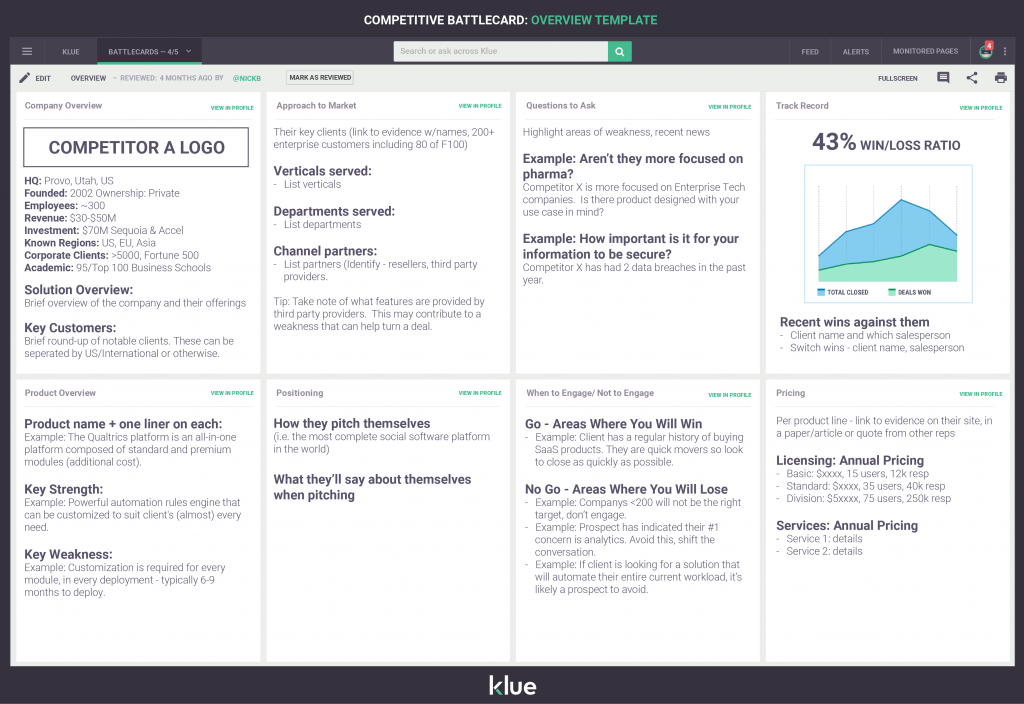Click the 'Key Strength:' heading
The width and height of the screenshot is (1024, 704).
[x=63, y=489]
